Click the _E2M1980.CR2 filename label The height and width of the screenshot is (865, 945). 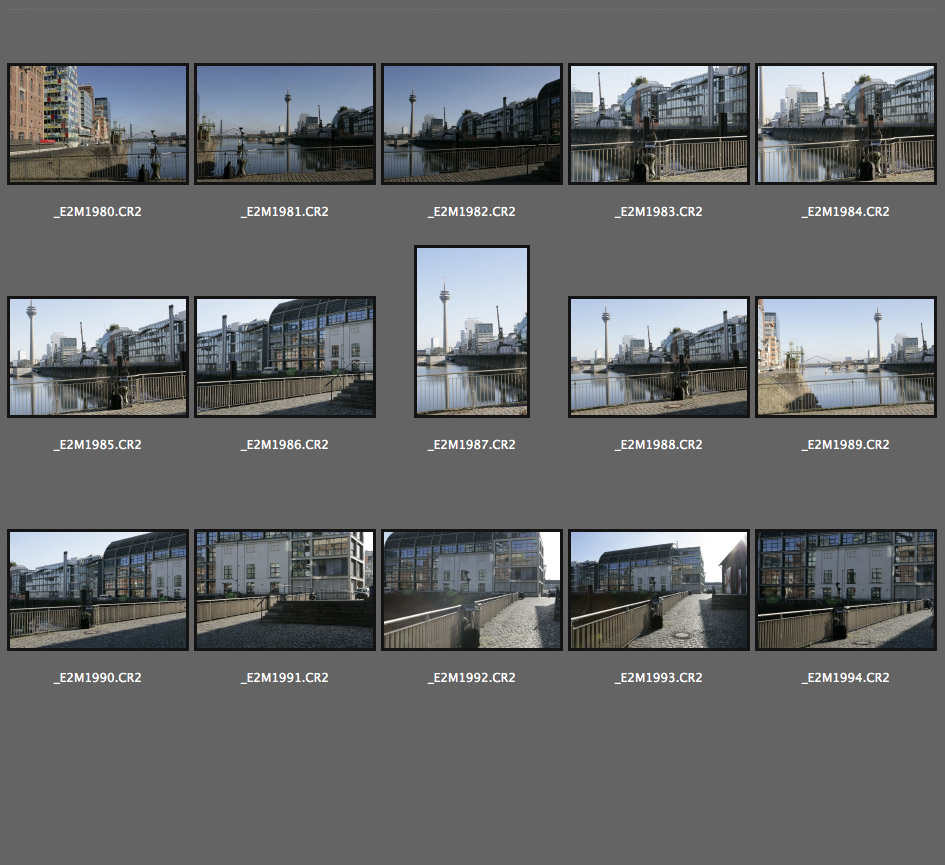coord(98,212)
